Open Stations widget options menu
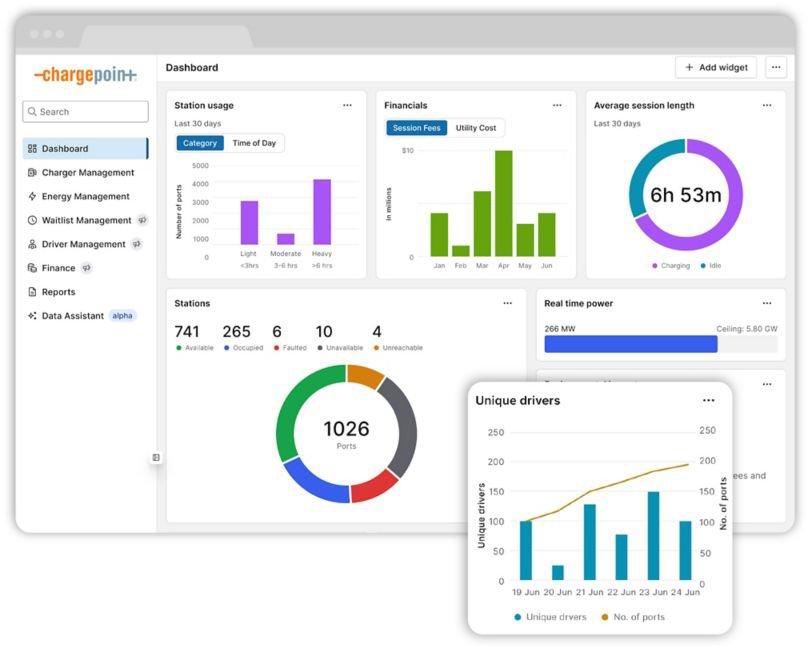Viewport: 808px width, 648px height. tap(508, 303)
